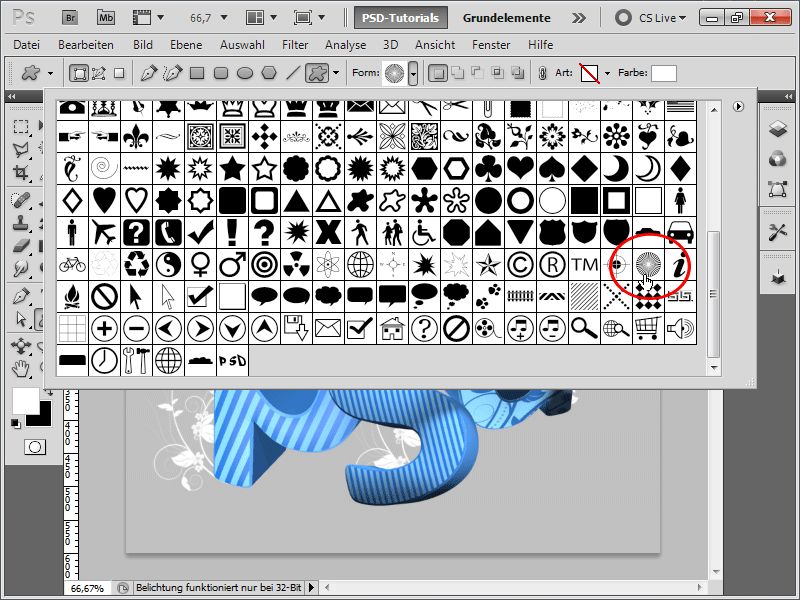The image size is (800, 600).
Task: Pick the airplane shape
Action: pos(105,233)
